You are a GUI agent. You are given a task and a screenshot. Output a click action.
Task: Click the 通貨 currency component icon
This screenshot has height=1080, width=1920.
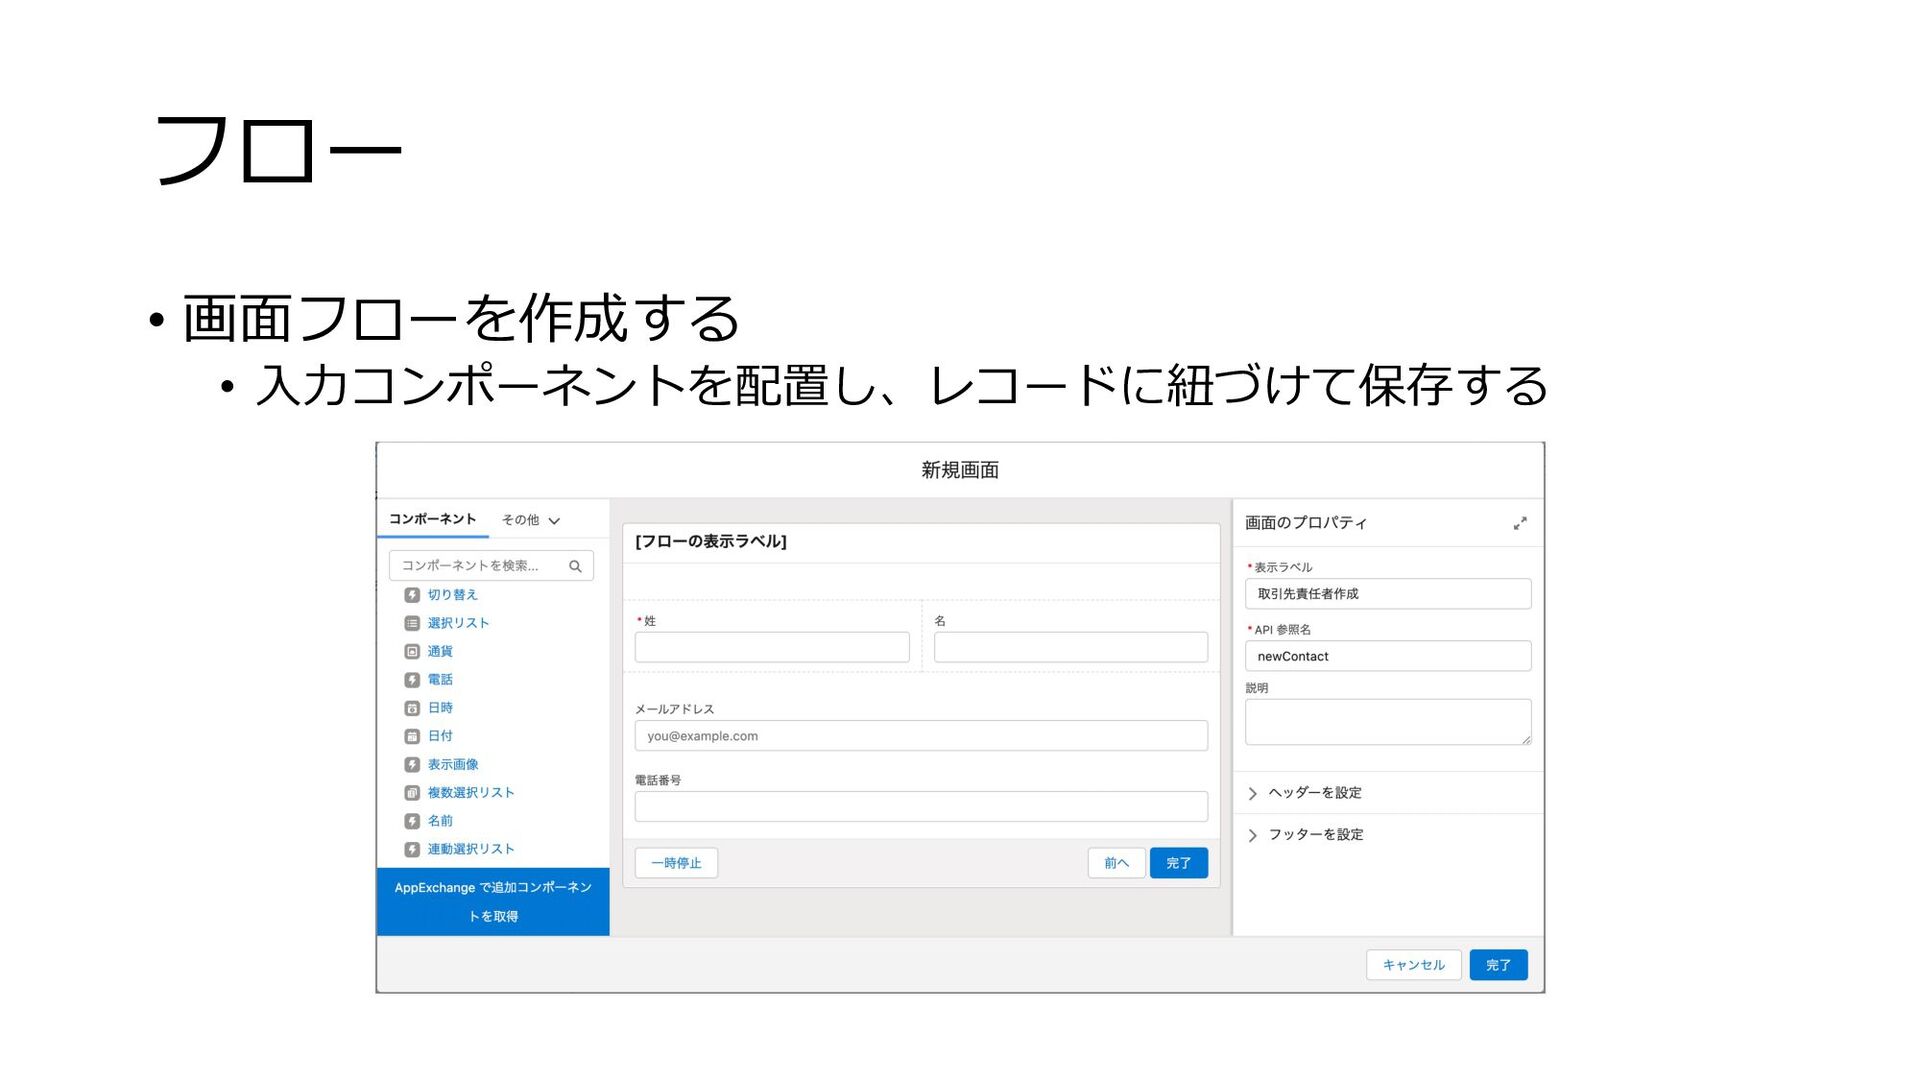tap(411, 651)
